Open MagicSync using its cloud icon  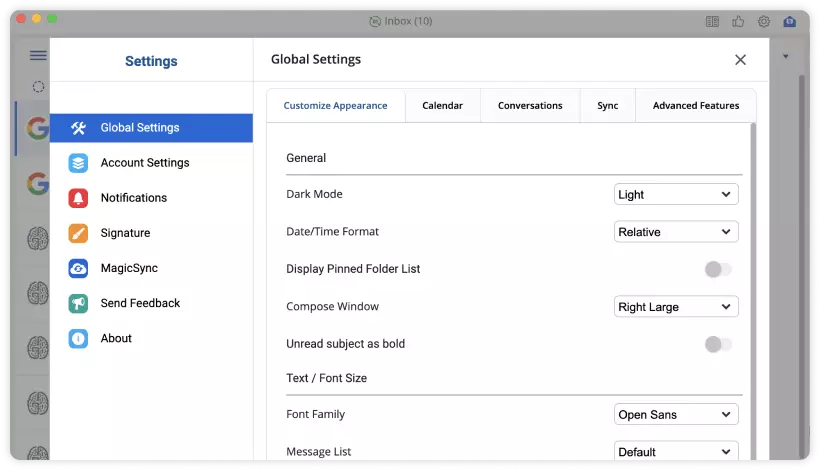78,268
